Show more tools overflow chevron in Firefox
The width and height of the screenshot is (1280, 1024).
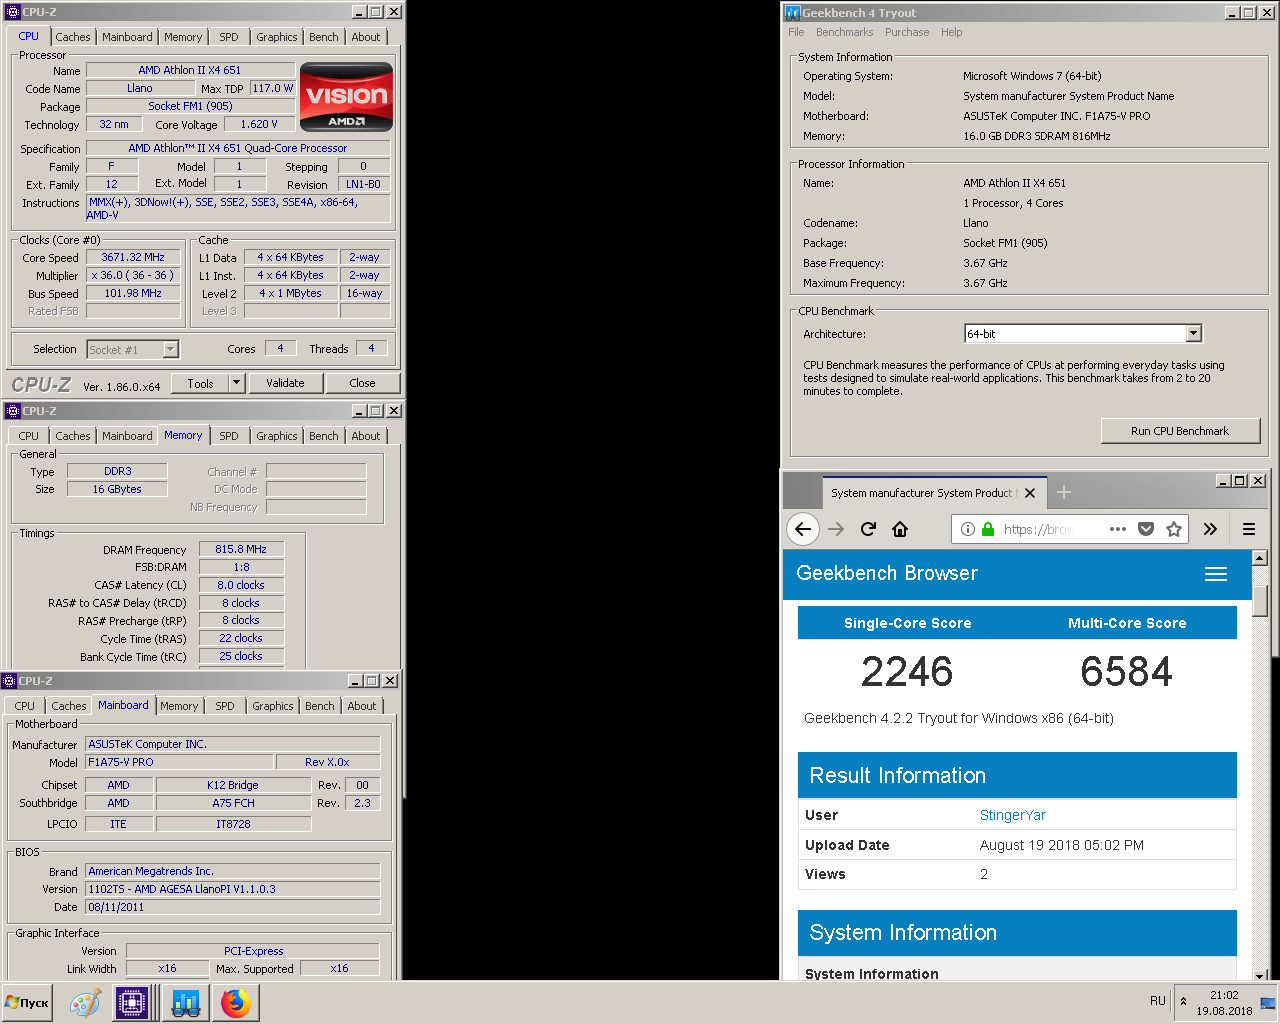(1210, 529)
